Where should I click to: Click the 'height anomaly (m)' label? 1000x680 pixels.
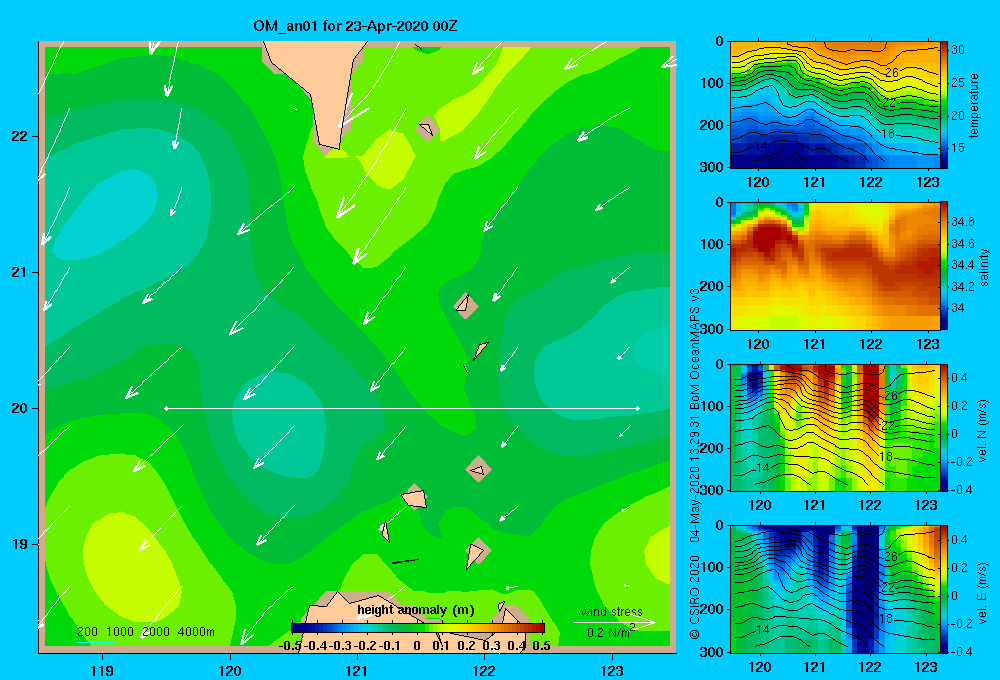[x=416, y=610]
